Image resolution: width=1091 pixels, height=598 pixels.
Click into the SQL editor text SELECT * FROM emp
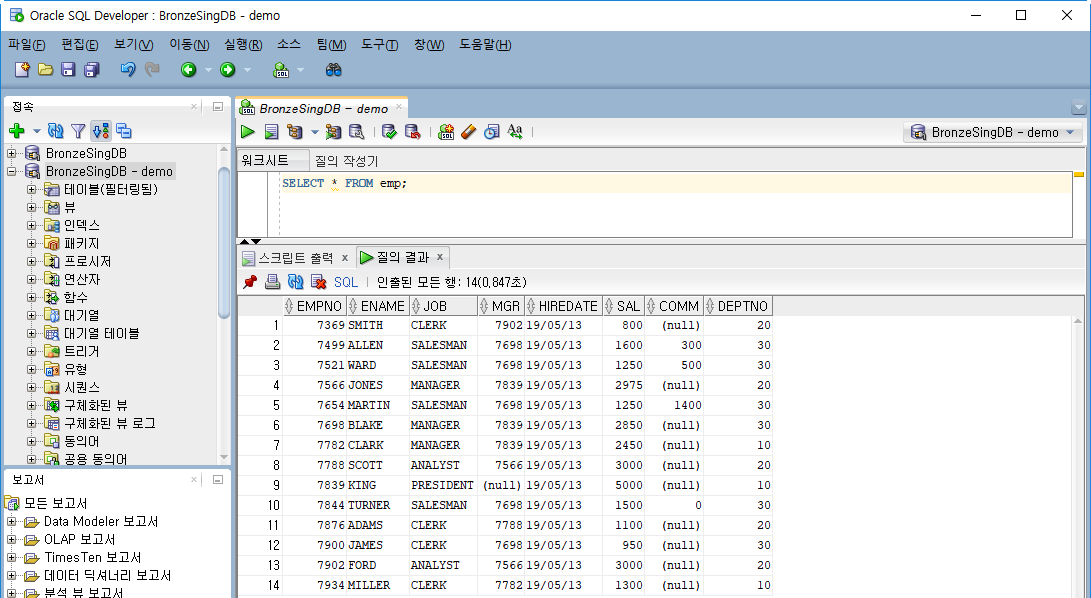[344, 183]
